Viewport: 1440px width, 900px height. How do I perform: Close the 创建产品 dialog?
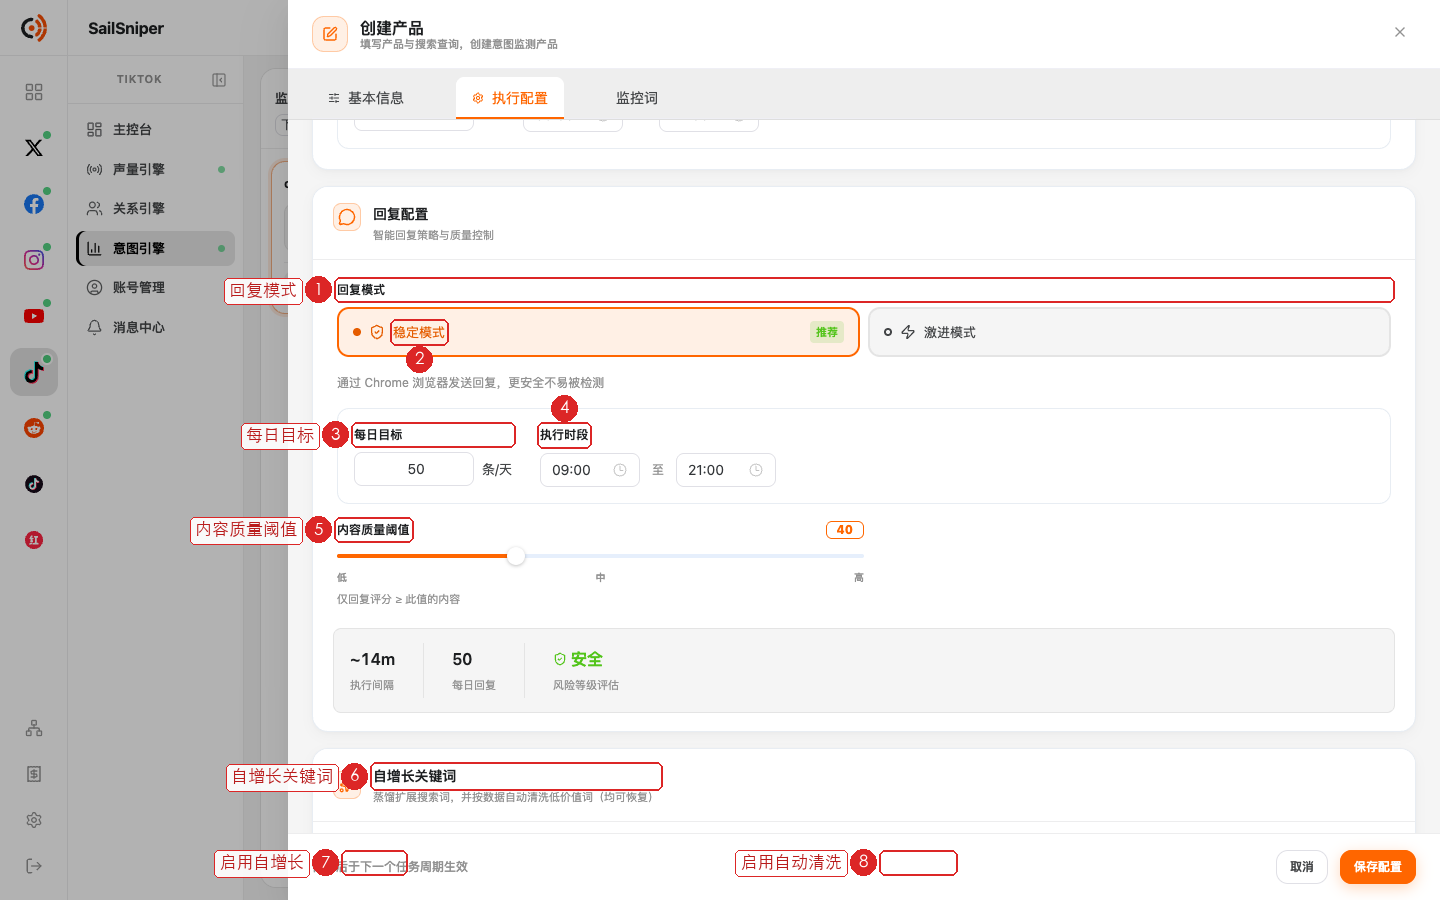pos(1400,32)
